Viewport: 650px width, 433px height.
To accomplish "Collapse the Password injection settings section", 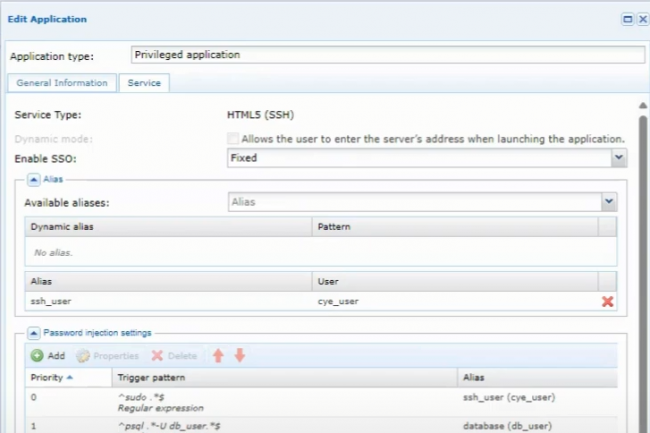I will pyautogui.click(x=33, y=332).
